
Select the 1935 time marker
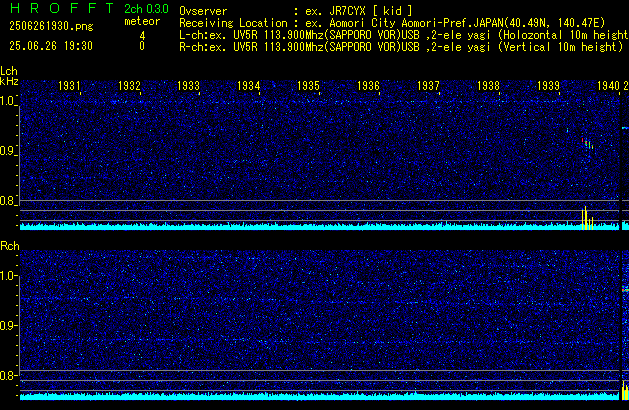(x=308, y=86)
